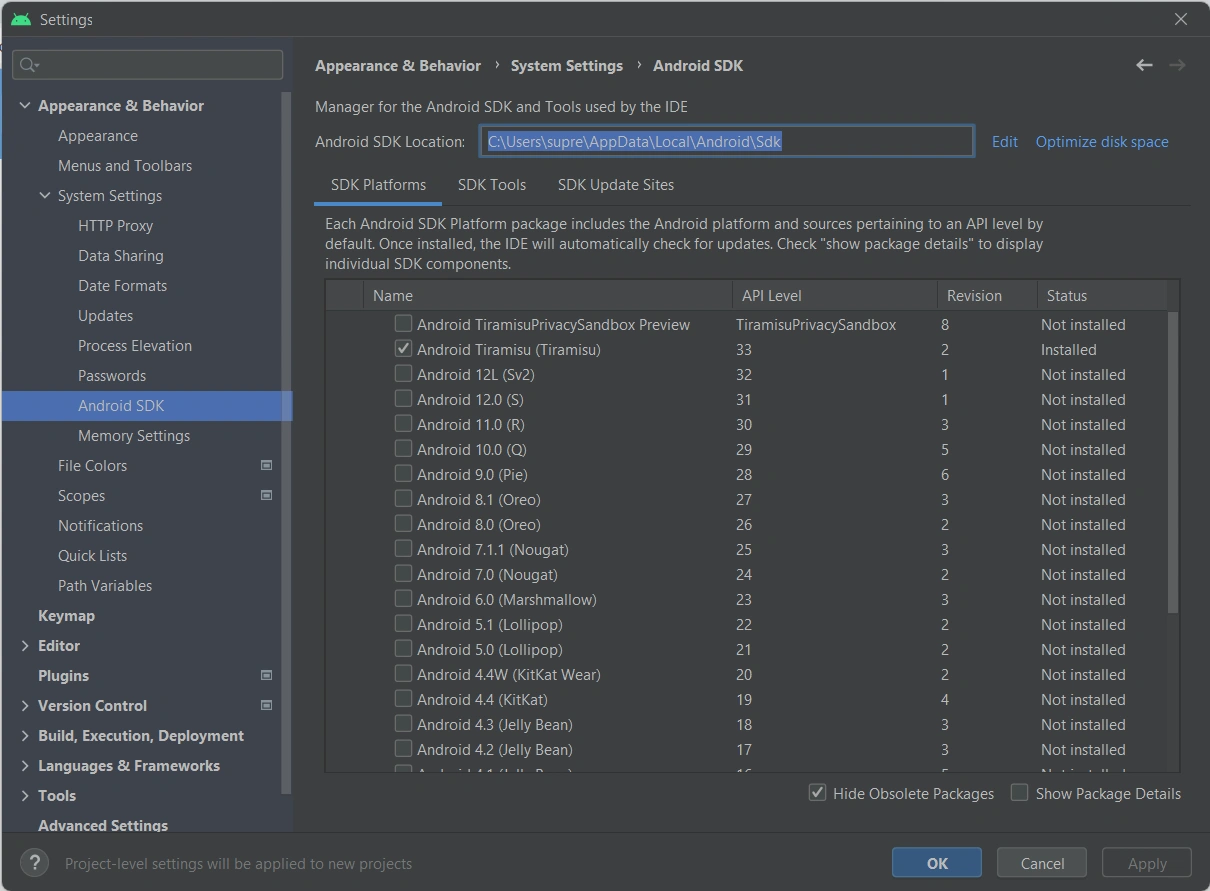The height and width of the screenshot is (891, 1210).
Task: Expand the Editor settings section
Action: point(25,645)
